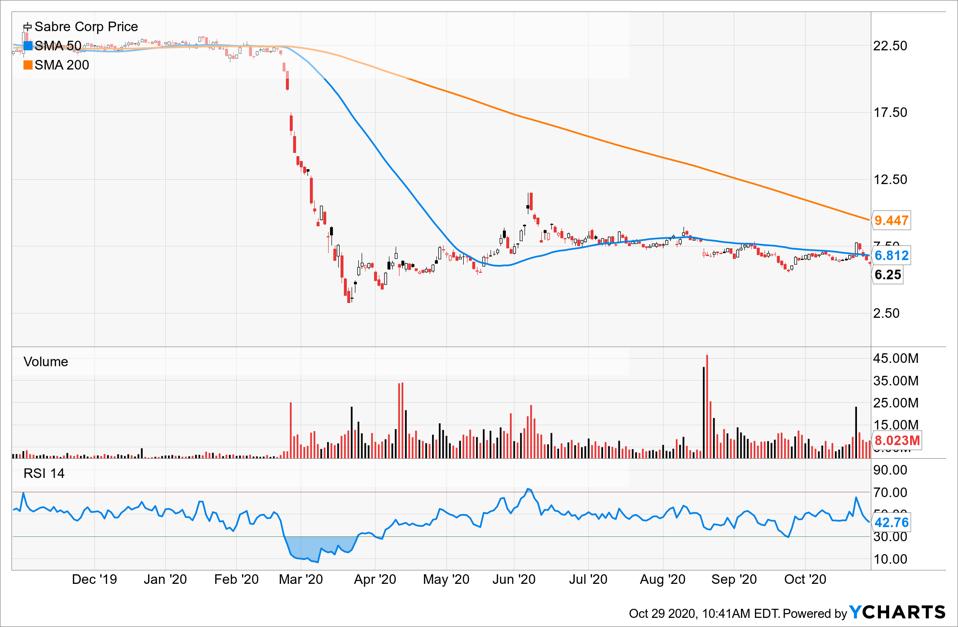Click the Dec '19 date axis label
The width and height of the screenshot is (958, 627).
click(94, 579)
